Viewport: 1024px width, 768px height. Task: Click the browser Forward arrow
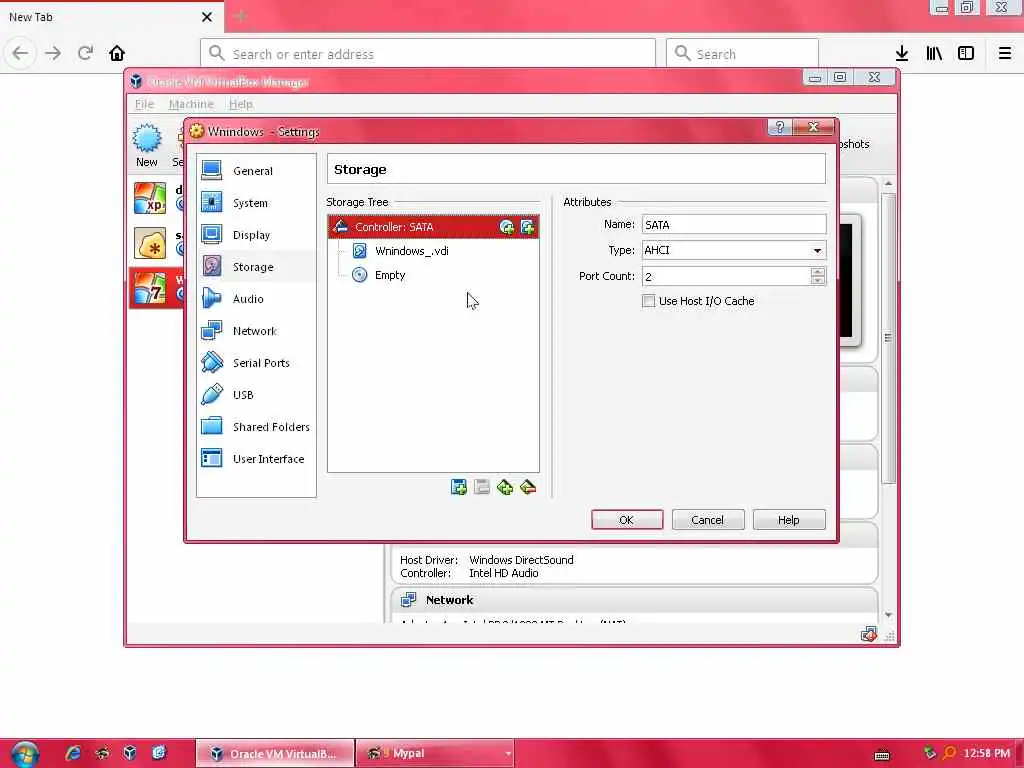(x=53, y=54)
